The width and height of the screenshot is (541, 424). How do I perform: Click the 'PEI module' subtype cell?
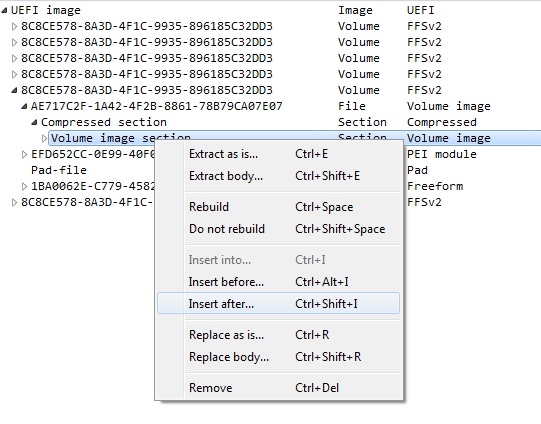coord(442,154)
